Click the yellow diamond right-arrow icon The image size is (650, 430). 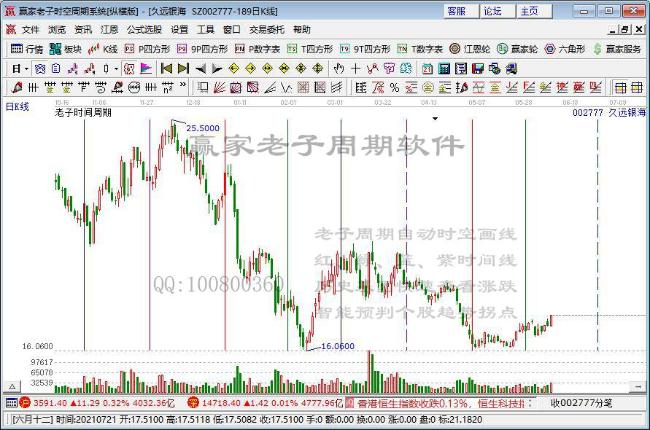coord(250,68)
